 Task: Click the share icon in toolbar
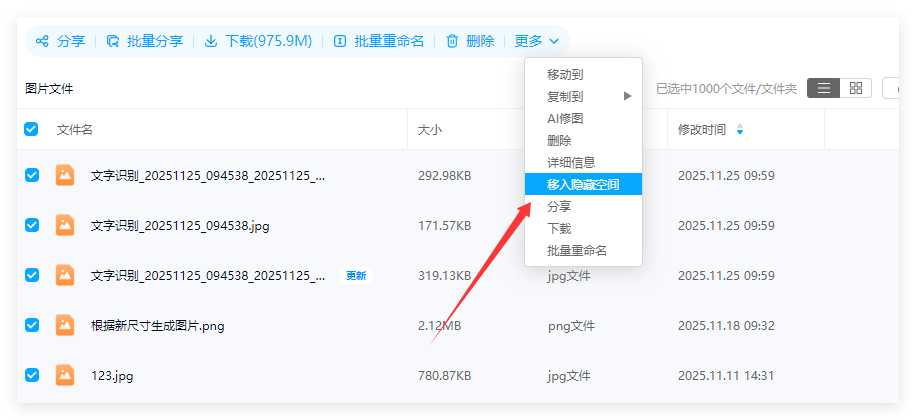pyautogui.click(x=42, y=41)
